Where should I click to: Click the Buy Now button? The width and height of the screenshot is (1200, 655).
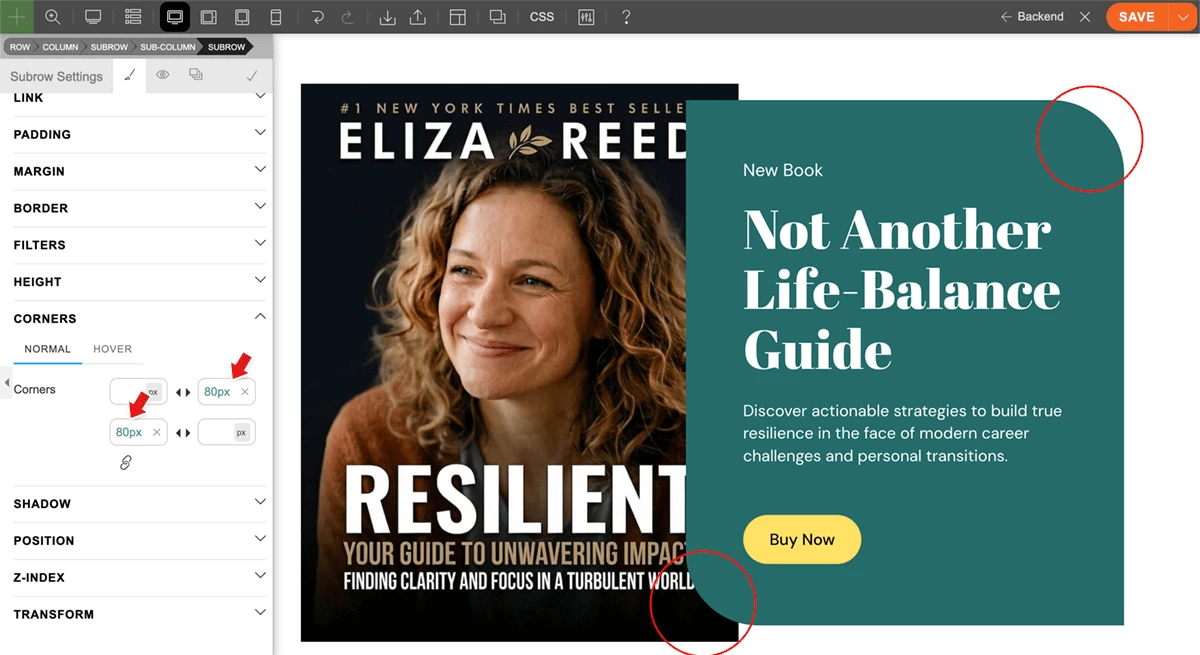[802, 539]
